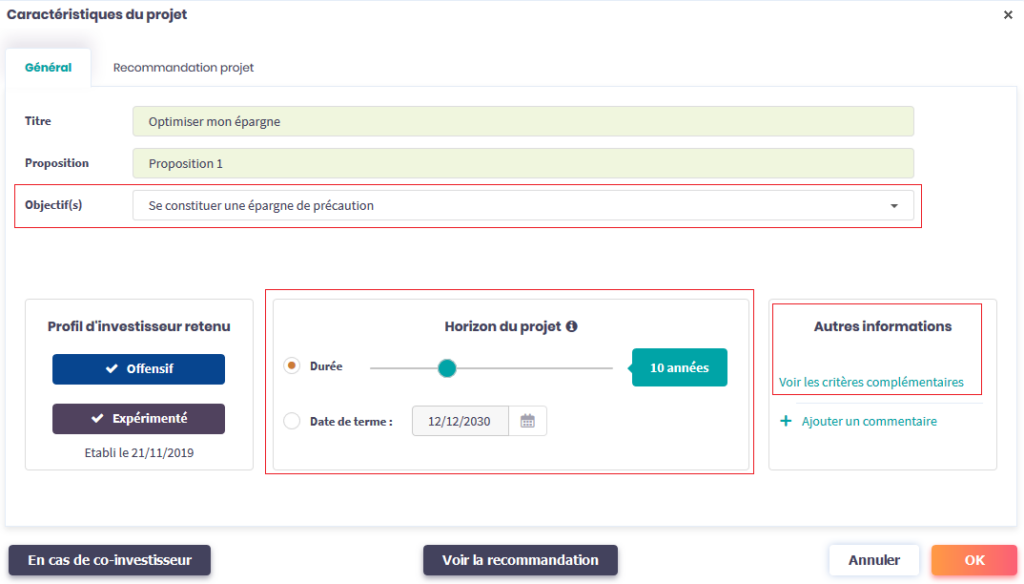Screen dimensions: 1024x584
Task: Select the Date de terme radio button
Action: tap(292, 421)
